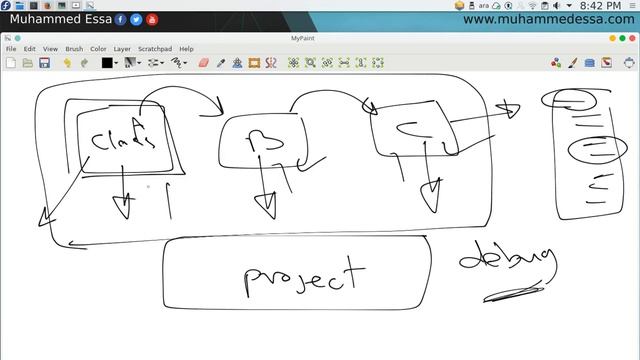Open the File menu
Image resolution: width=640 pixels, height=360 pixels.
(11, 49)
